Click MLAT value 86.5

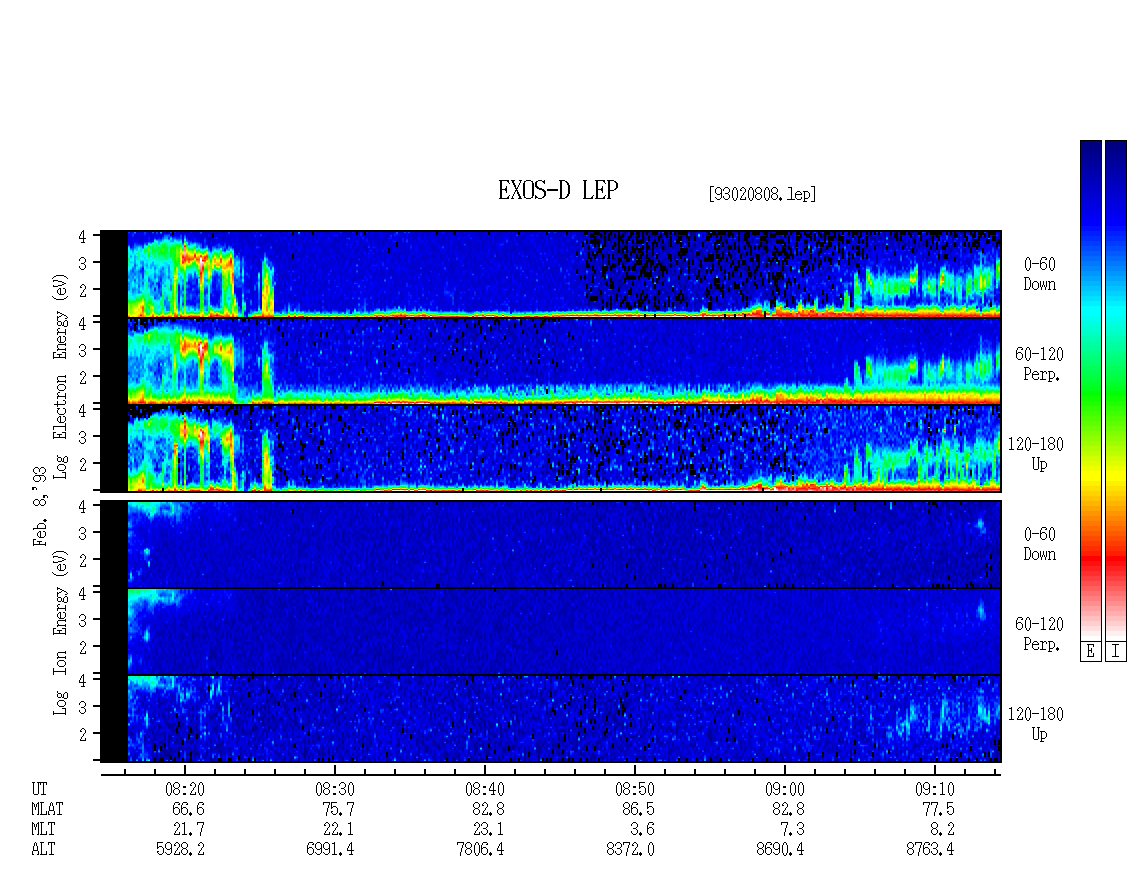[638, 809]
